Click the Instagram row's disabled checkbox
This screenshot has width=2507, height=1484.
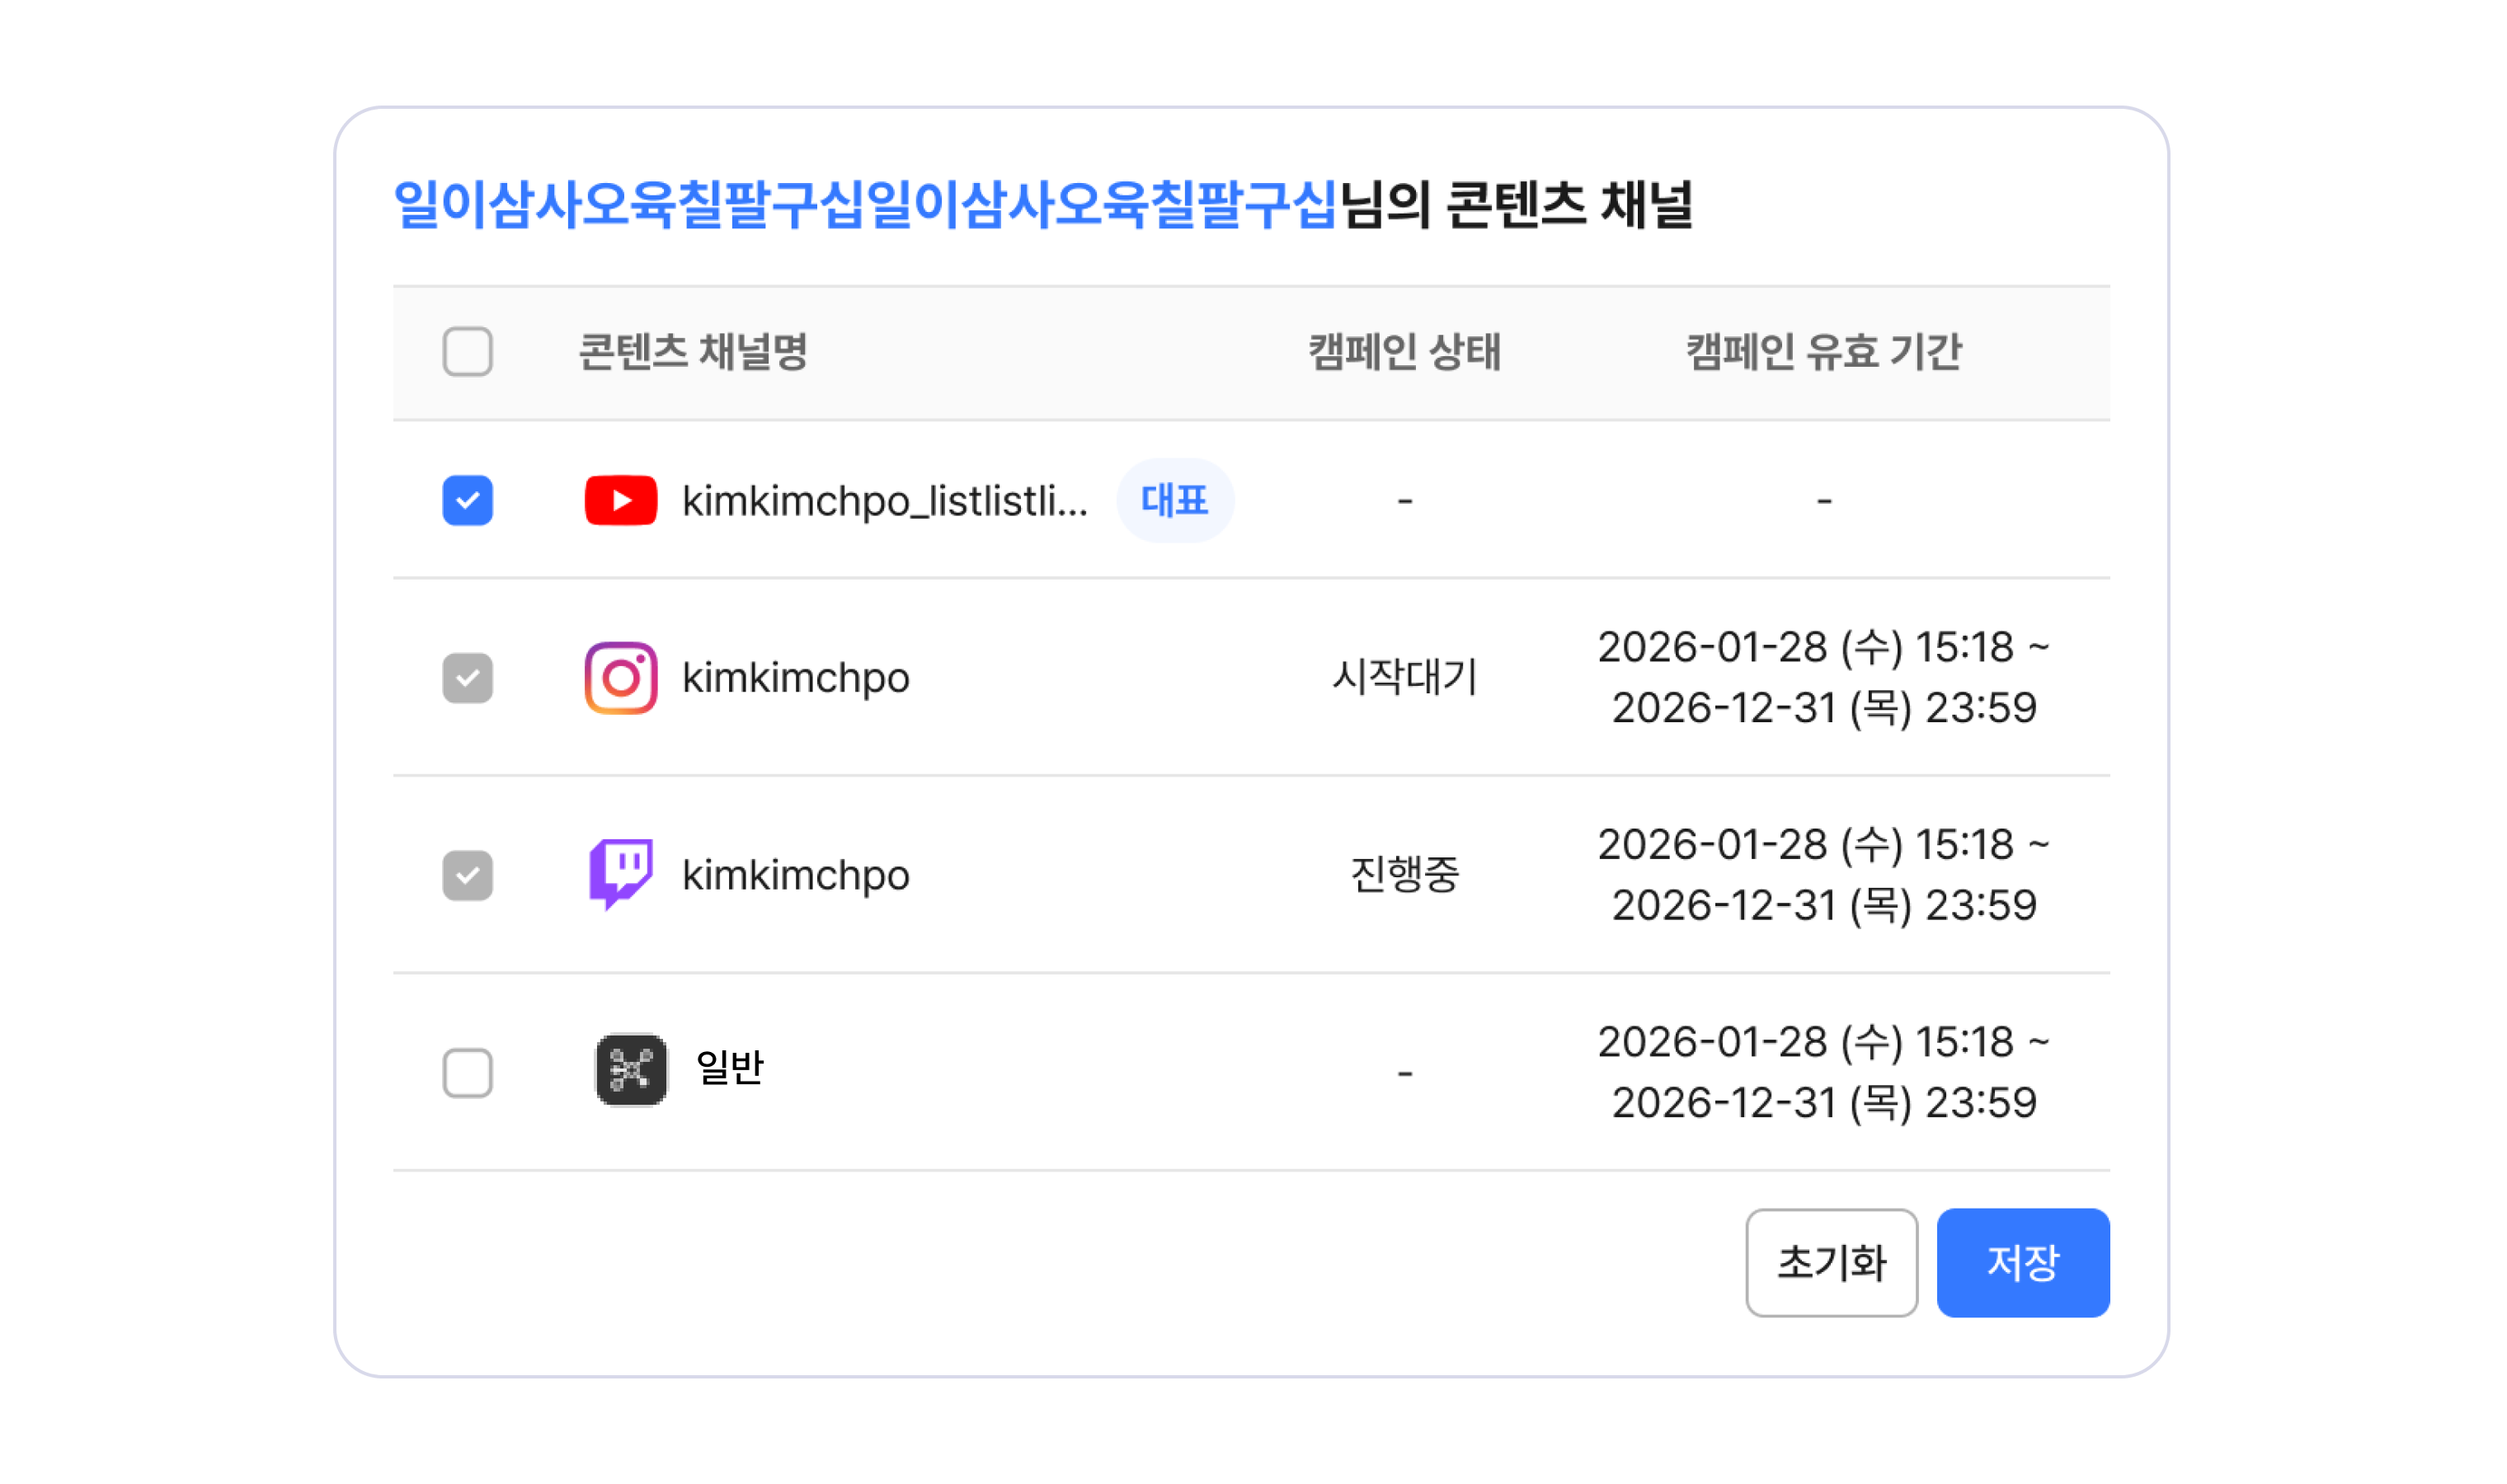point(467,678)
